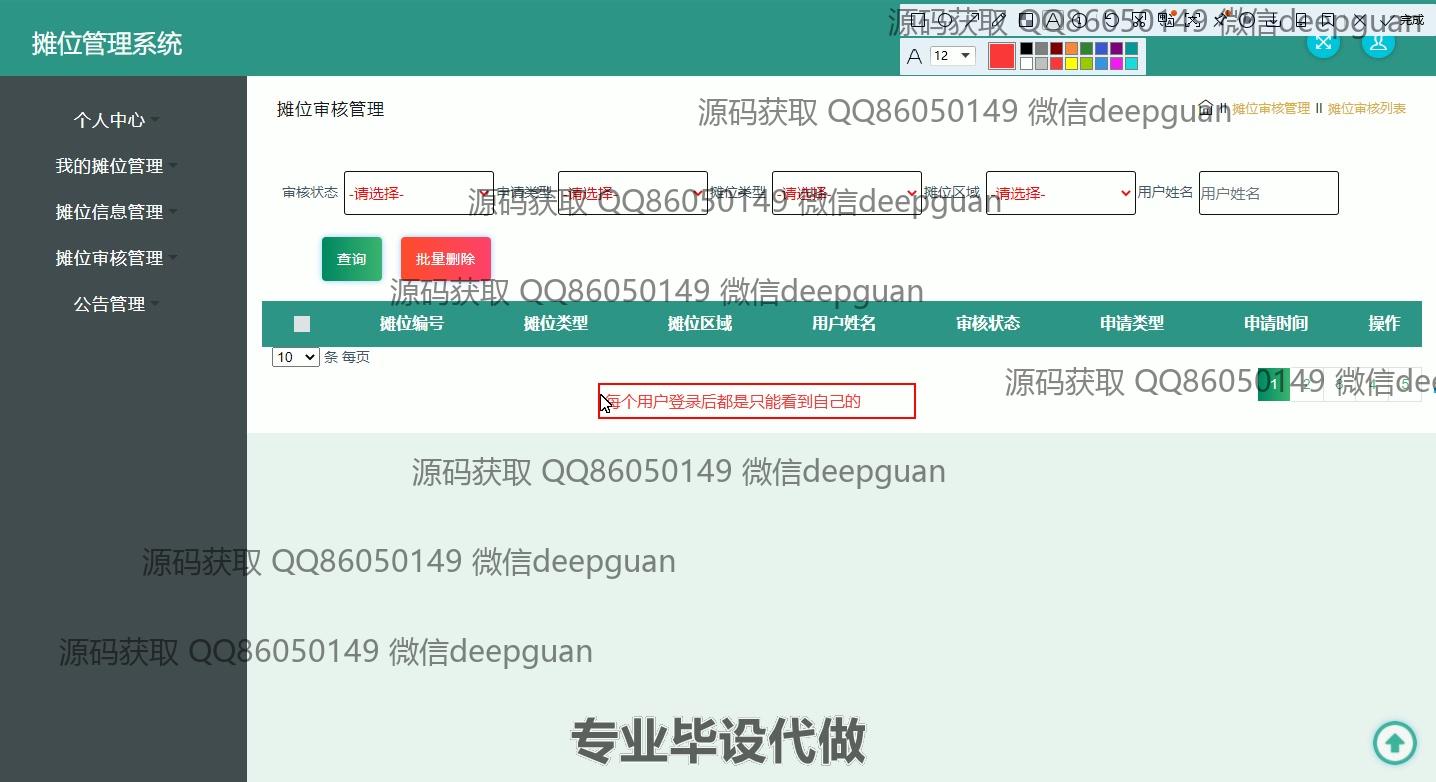Select the pencil drawing tool
Viewport: 1436px width, 782px height.
[x=1000, y=20]
